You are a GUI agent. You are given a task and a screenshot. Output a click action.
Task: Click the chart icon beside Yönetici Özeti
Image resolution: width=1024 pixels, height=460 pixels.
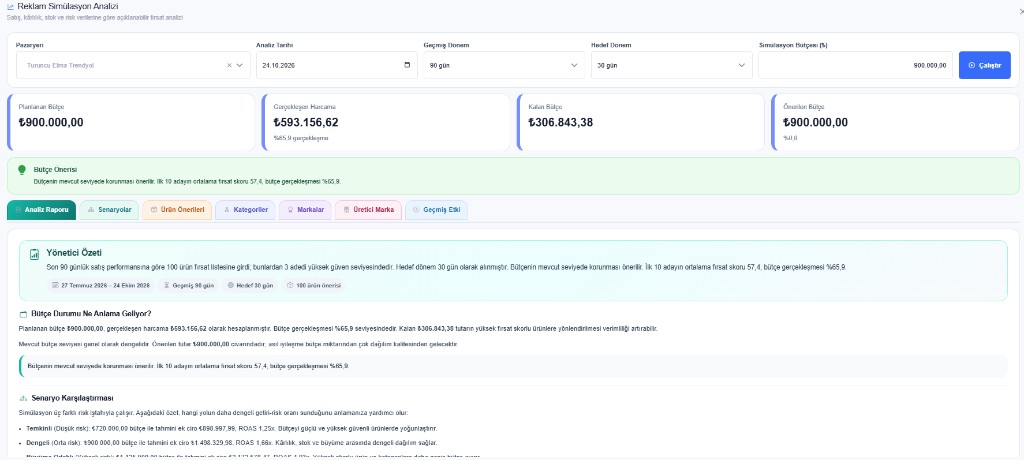pyautogui.click(x=35, y=255)
